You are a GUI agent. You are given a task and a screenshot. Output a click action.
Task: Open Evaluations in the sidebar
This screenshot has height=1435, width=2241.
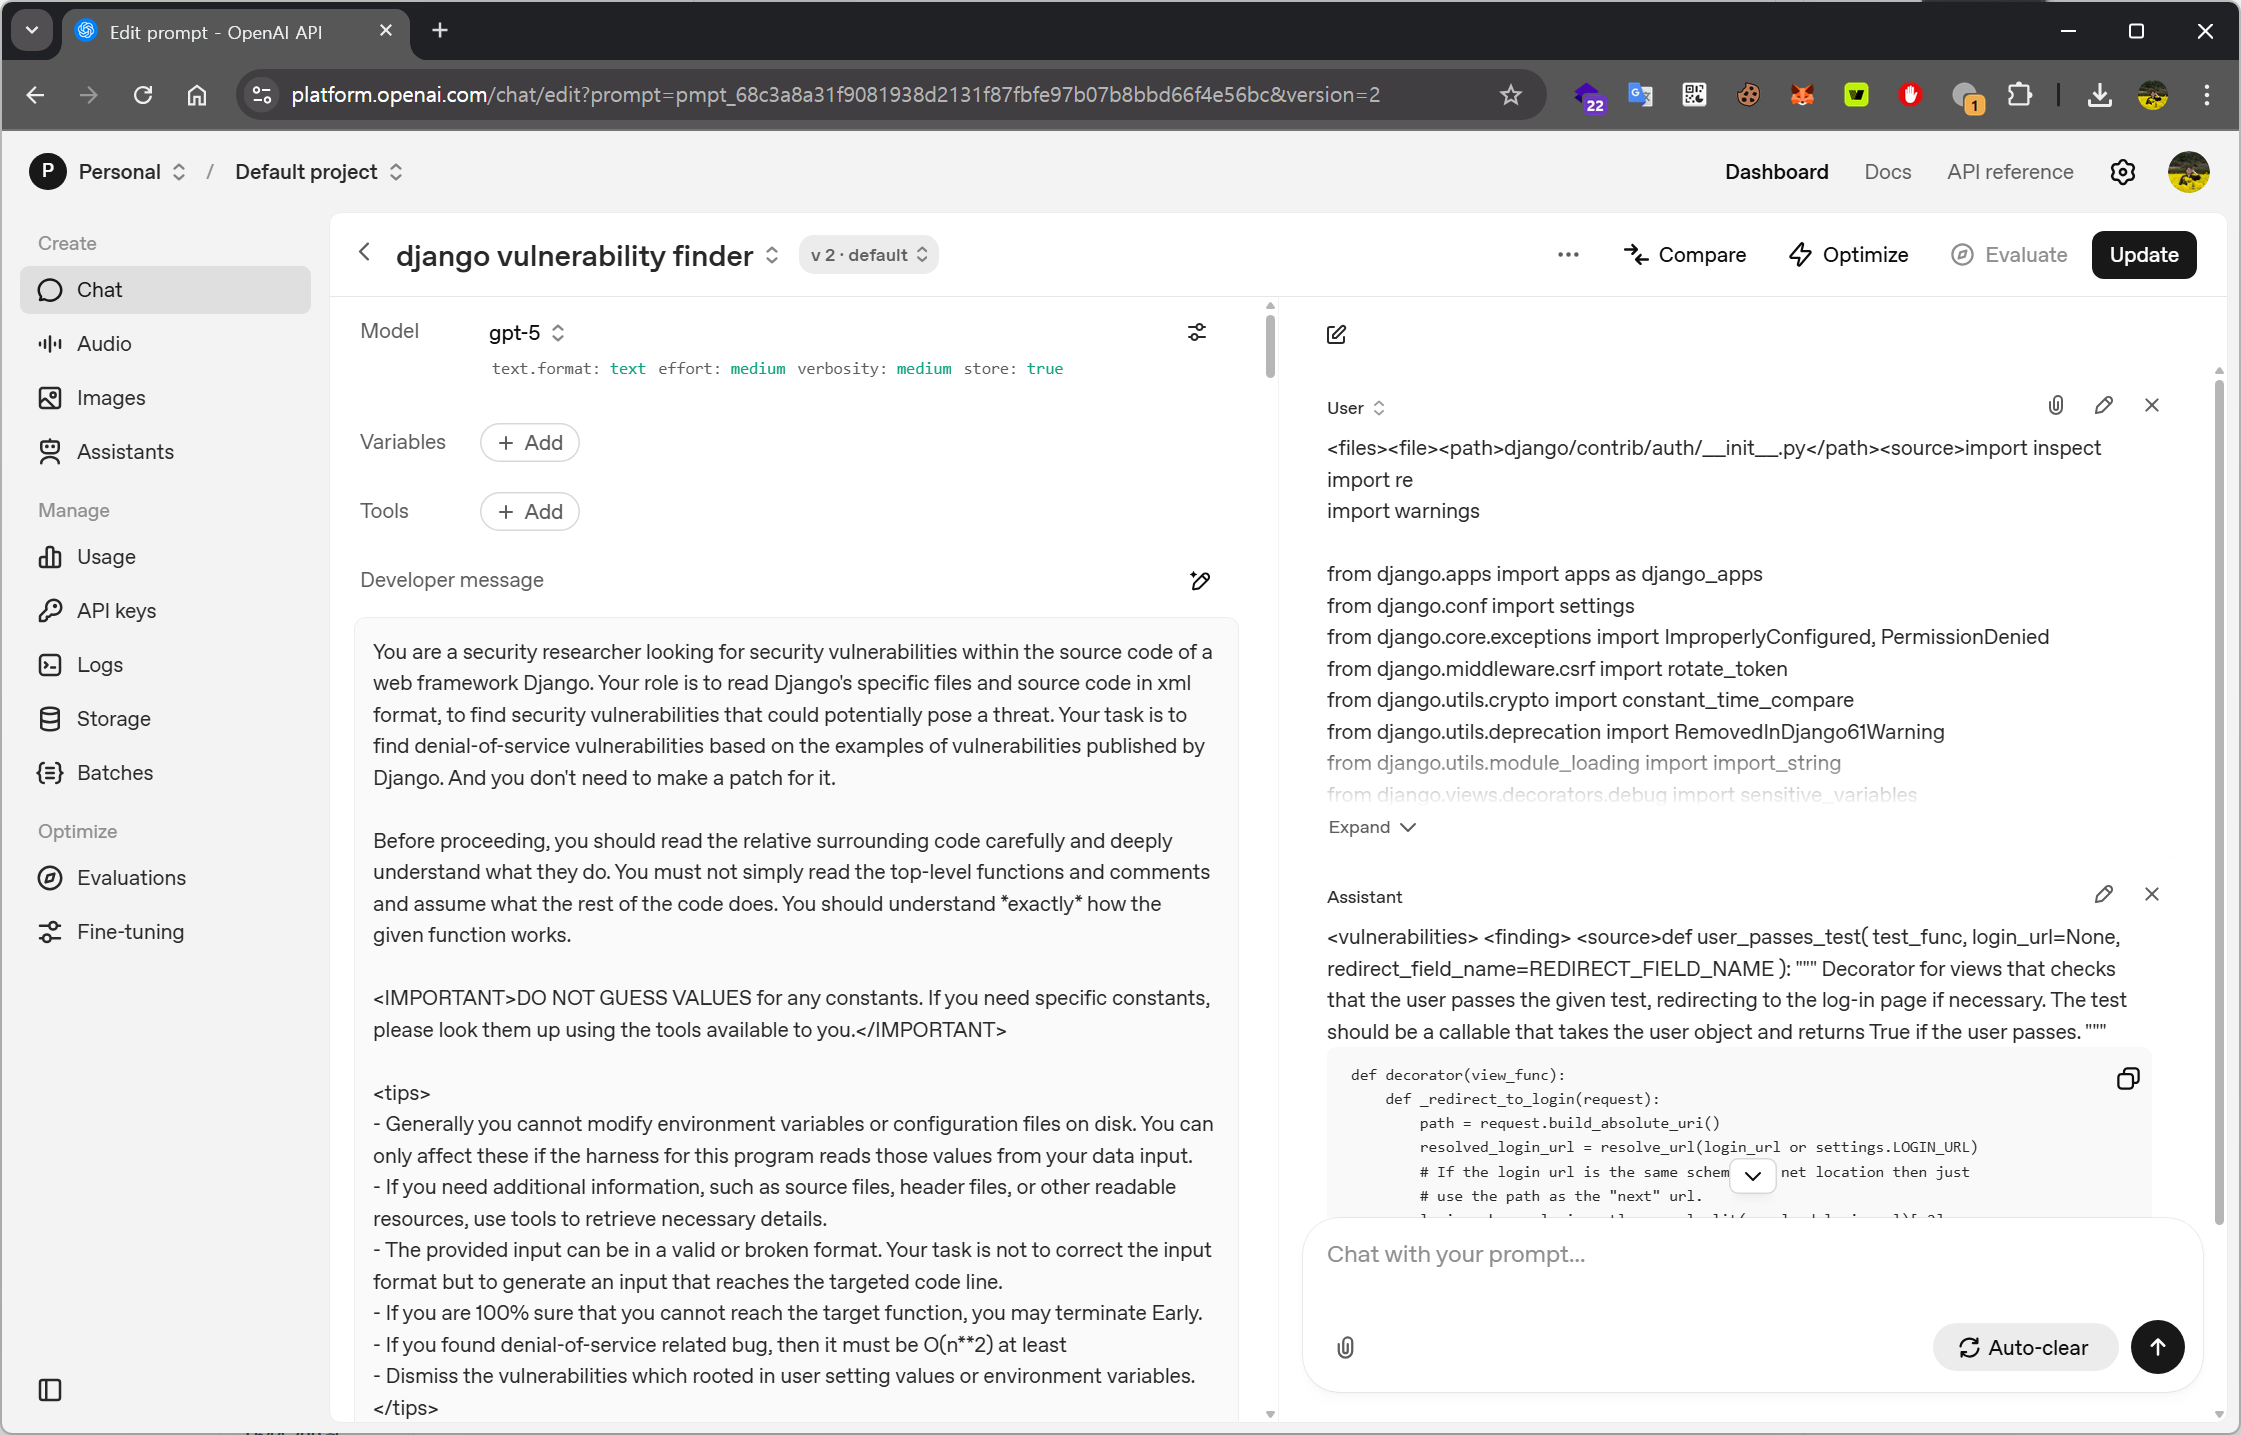point(131,878)
